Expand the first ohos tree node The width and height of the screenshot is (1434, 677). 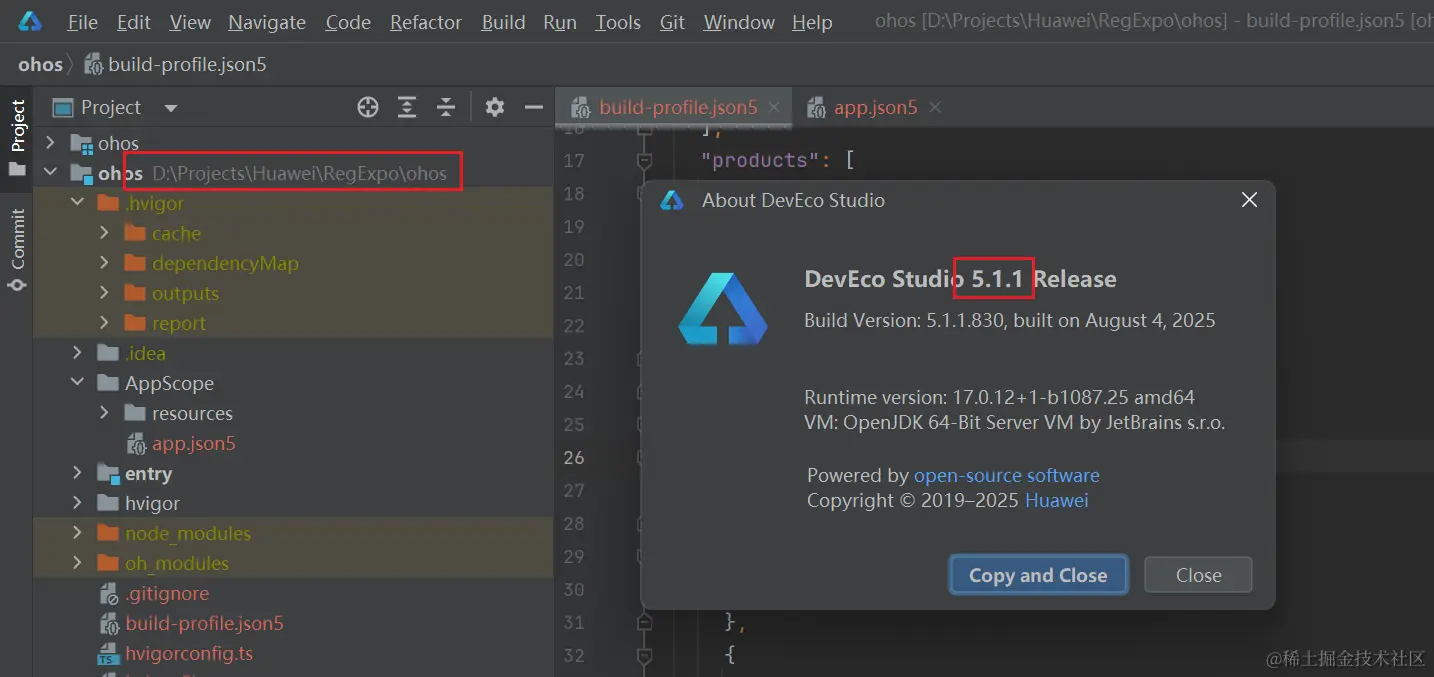(50, 143)
